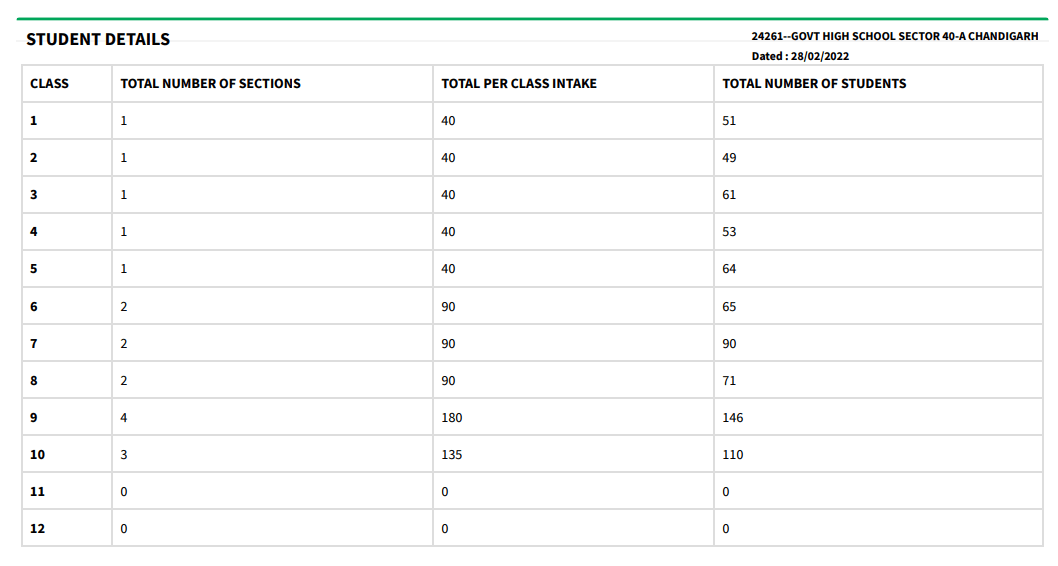
Task: Select intake value 135 for Class 10
Action: point(452,455)
